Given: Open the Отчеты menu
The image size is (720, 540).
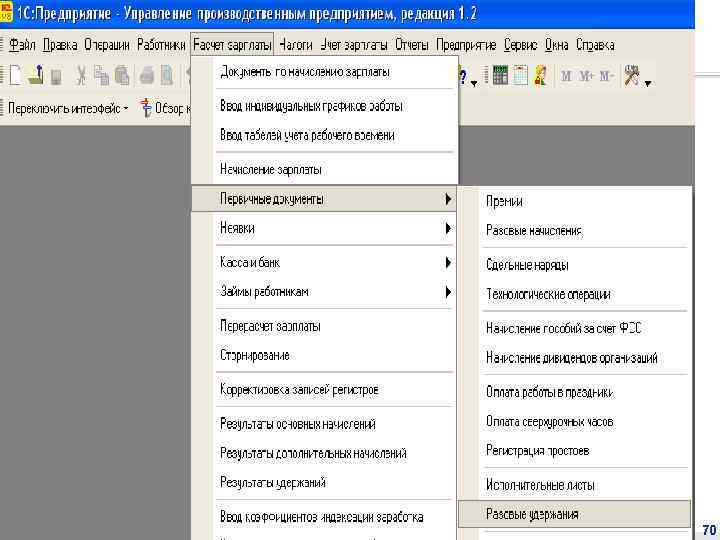Looking at the screenshot, I should [411, 45].
